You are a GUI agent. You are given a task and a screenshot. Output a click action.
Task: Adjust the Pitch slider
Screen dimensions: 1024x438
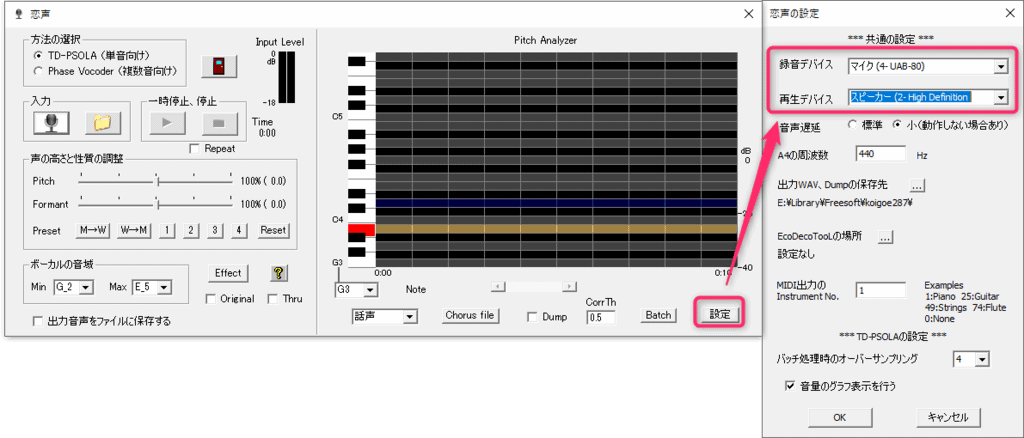(156, 181)
